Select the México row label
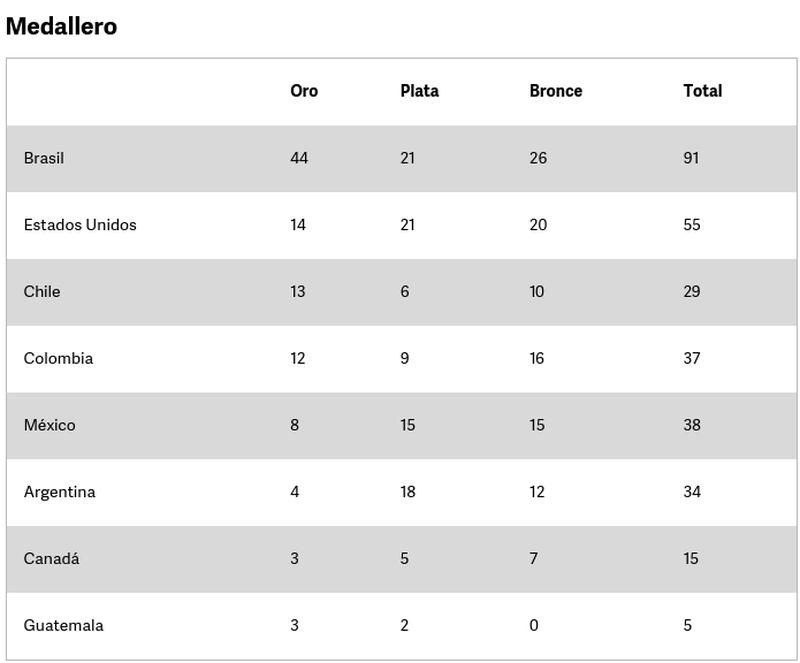Image resolution: width=800 pixels, height=663 pixels. pos(49,425)
